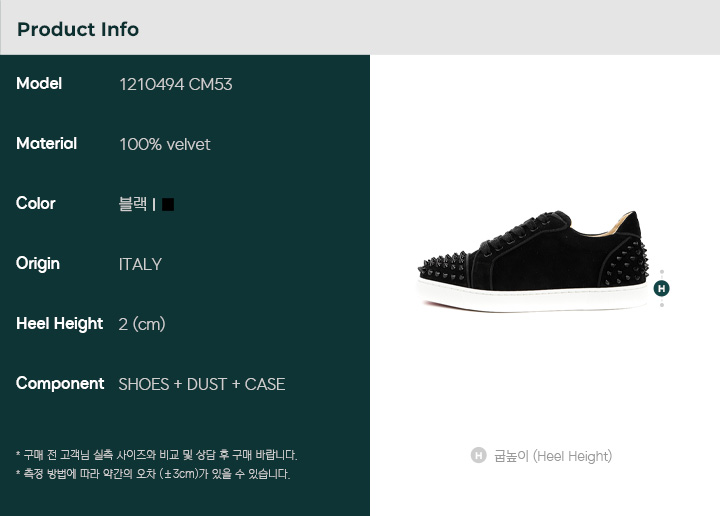Image resolution: width=720 pixels, height=516 pixels.
Task: Click the gray H legend icon
Action: (478, 455)
